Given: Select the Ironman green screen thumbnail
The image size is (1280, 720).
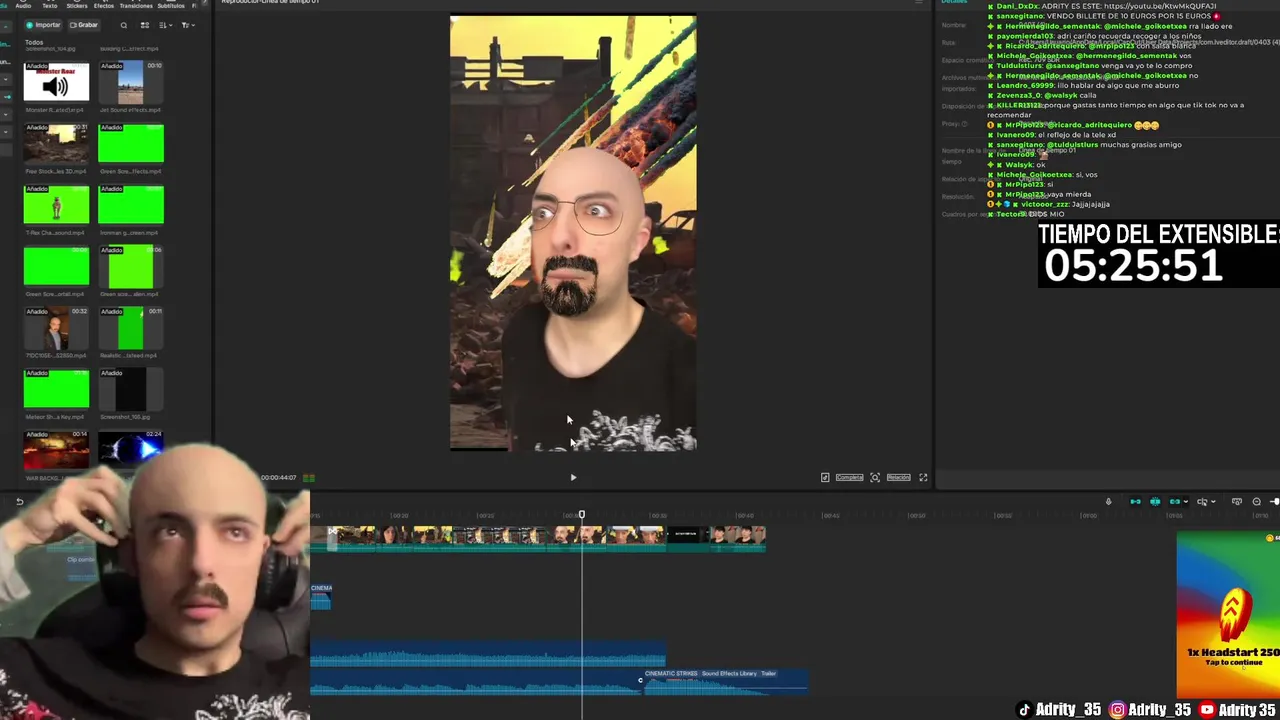Looking at the screenshot, I should [131, 205].
